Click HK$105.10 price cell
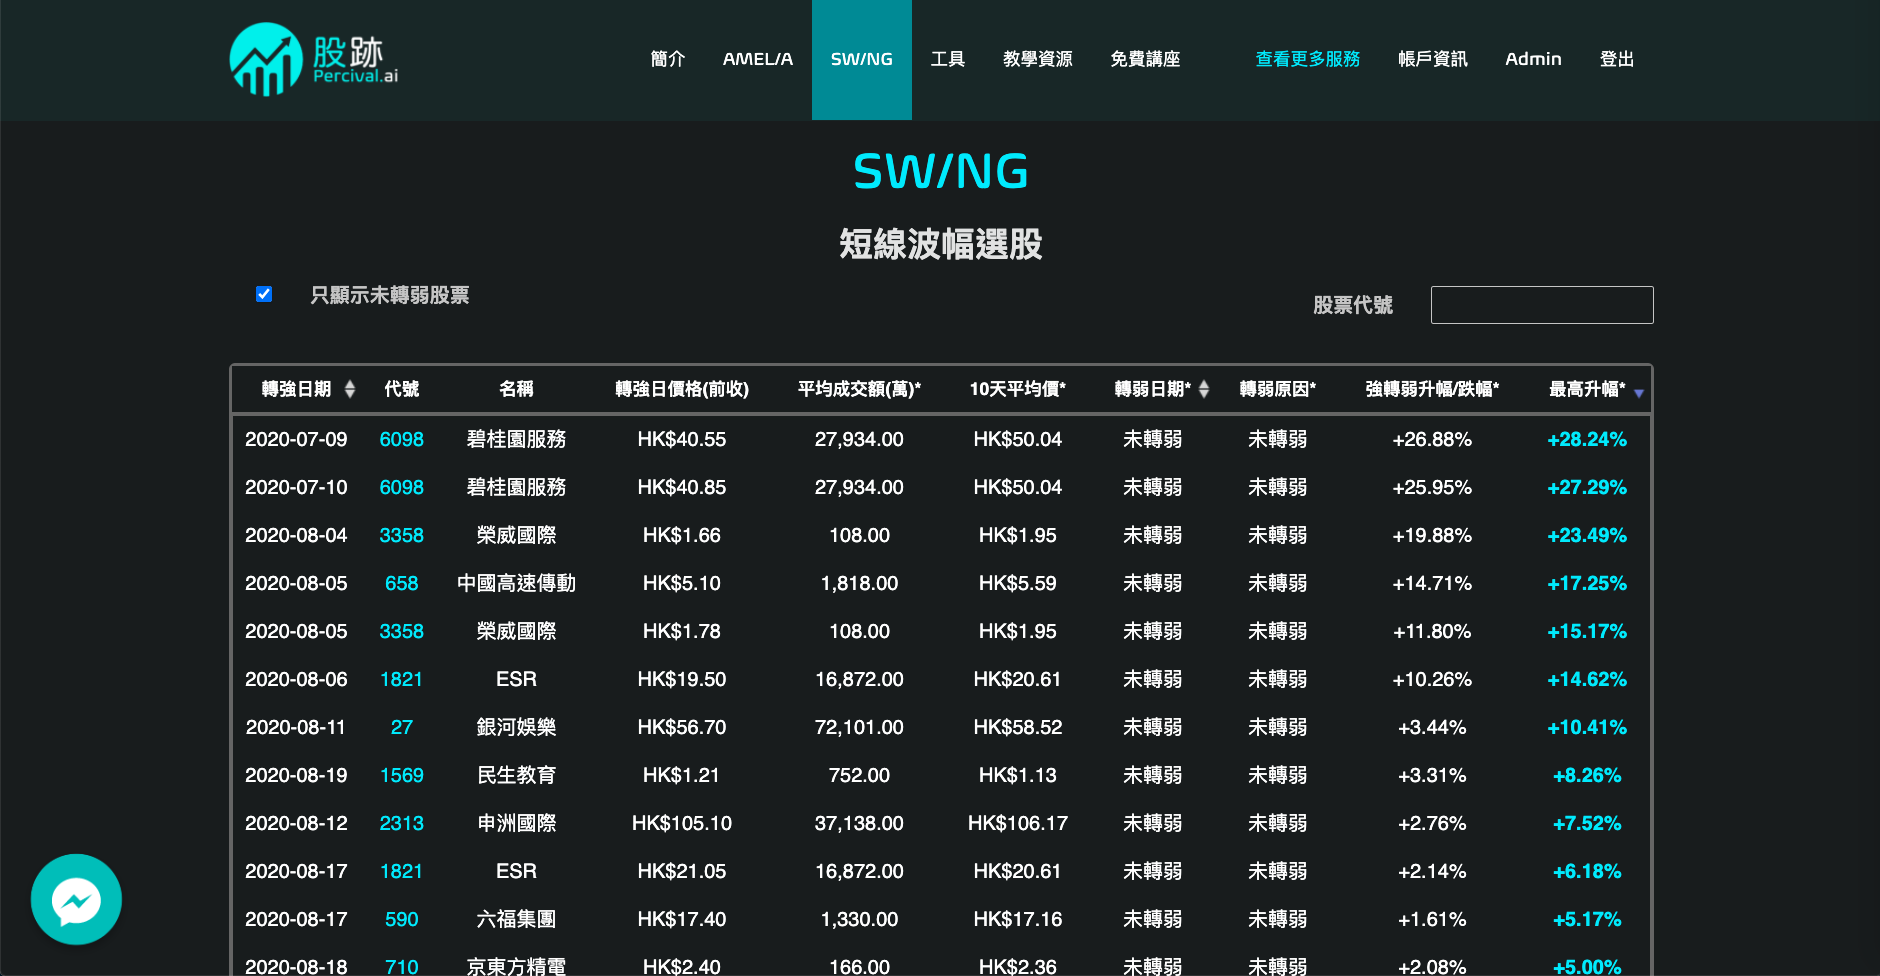The height and width of the screenshot is (976, 1880). (682, 823)
